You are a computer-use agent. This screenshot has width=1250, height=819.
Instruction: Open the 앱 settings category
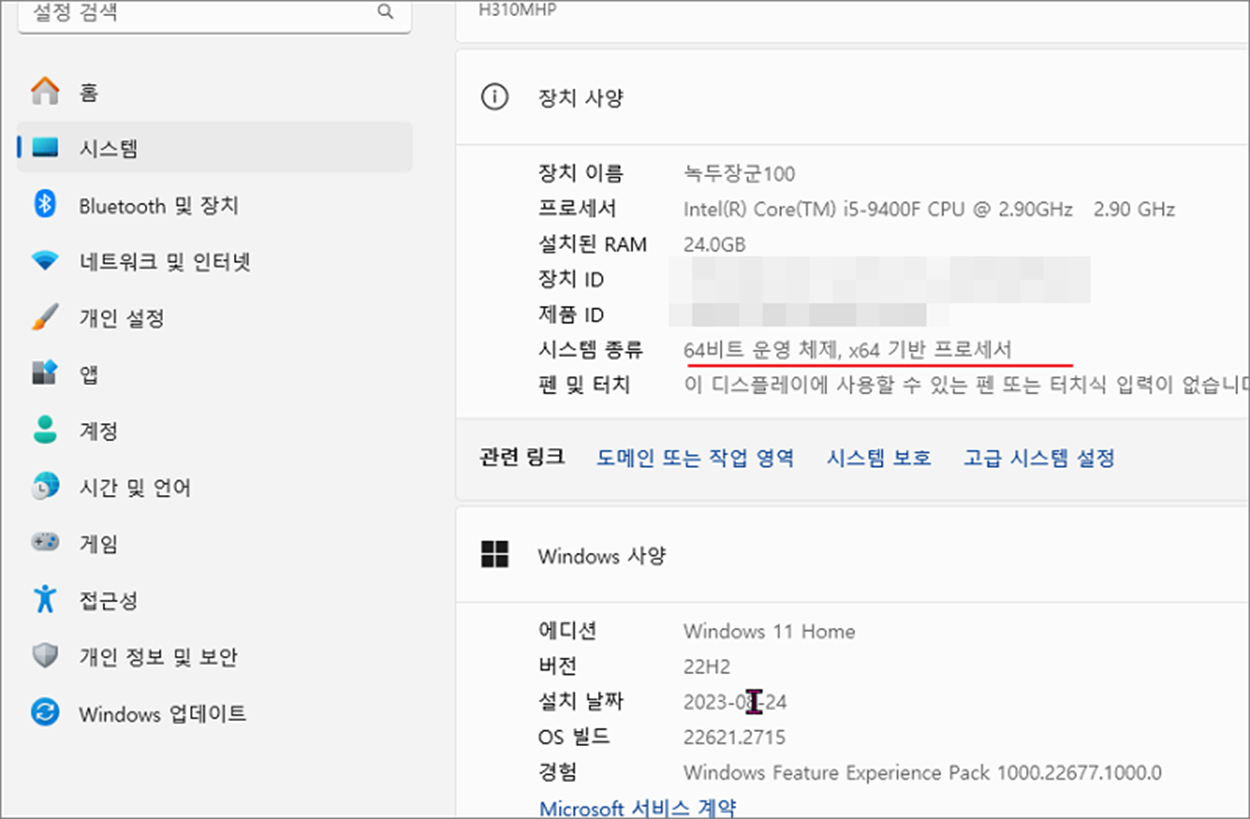(x=215, y=375)
